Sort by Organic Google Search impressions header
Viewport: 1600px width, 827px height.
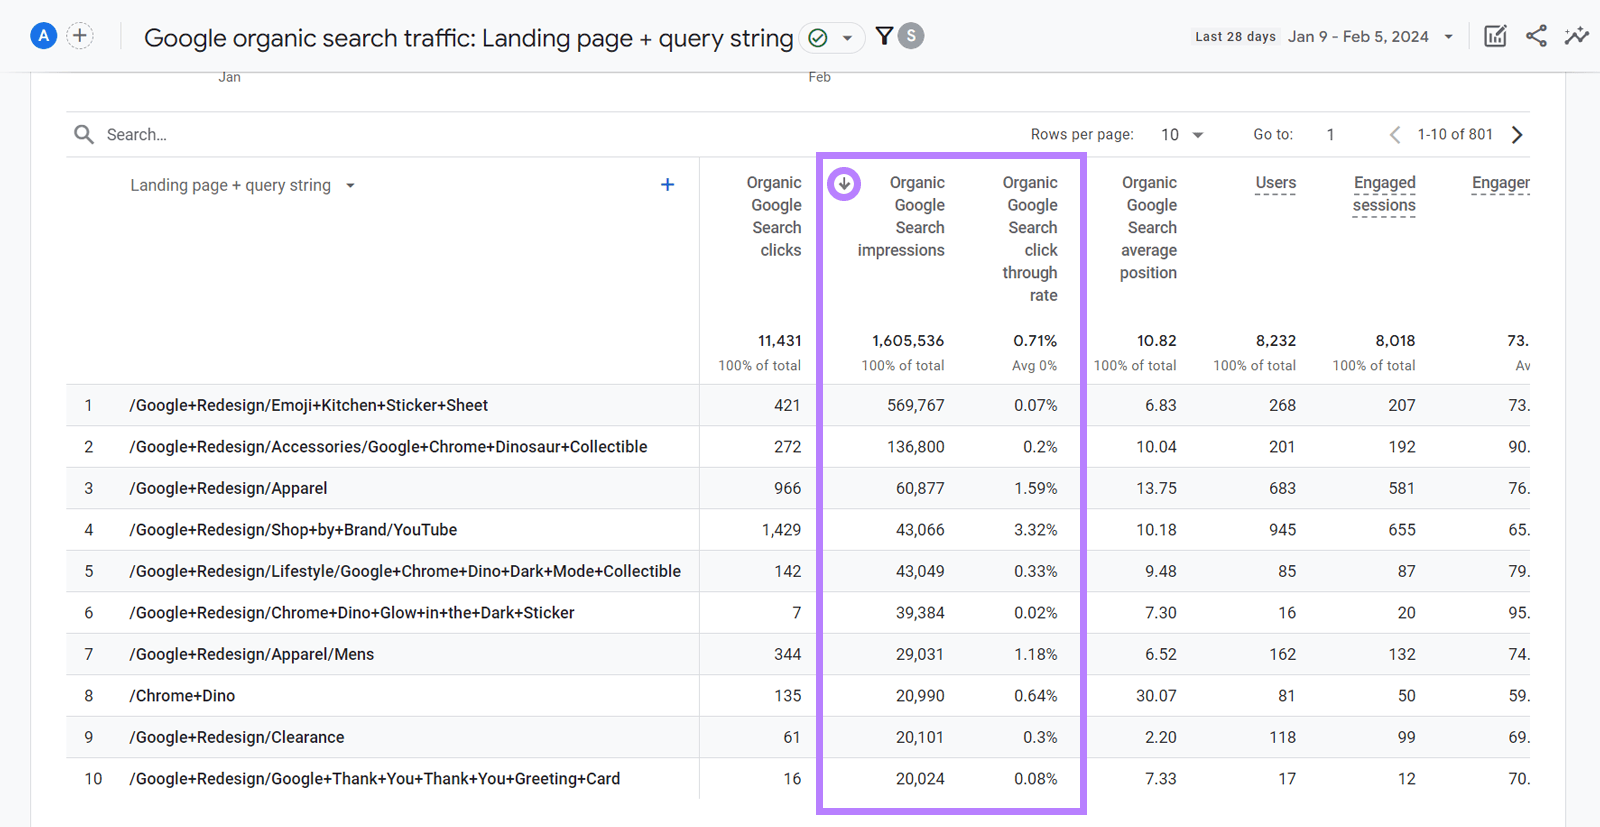click(x=901, y=216)
